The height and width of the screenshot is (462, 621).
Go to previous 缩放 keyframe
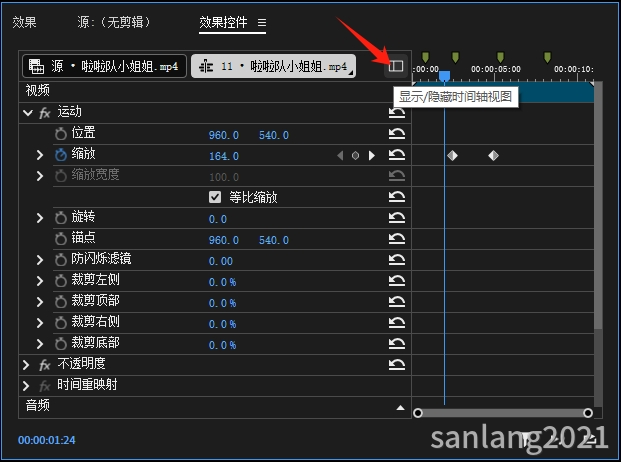point(340,156)
